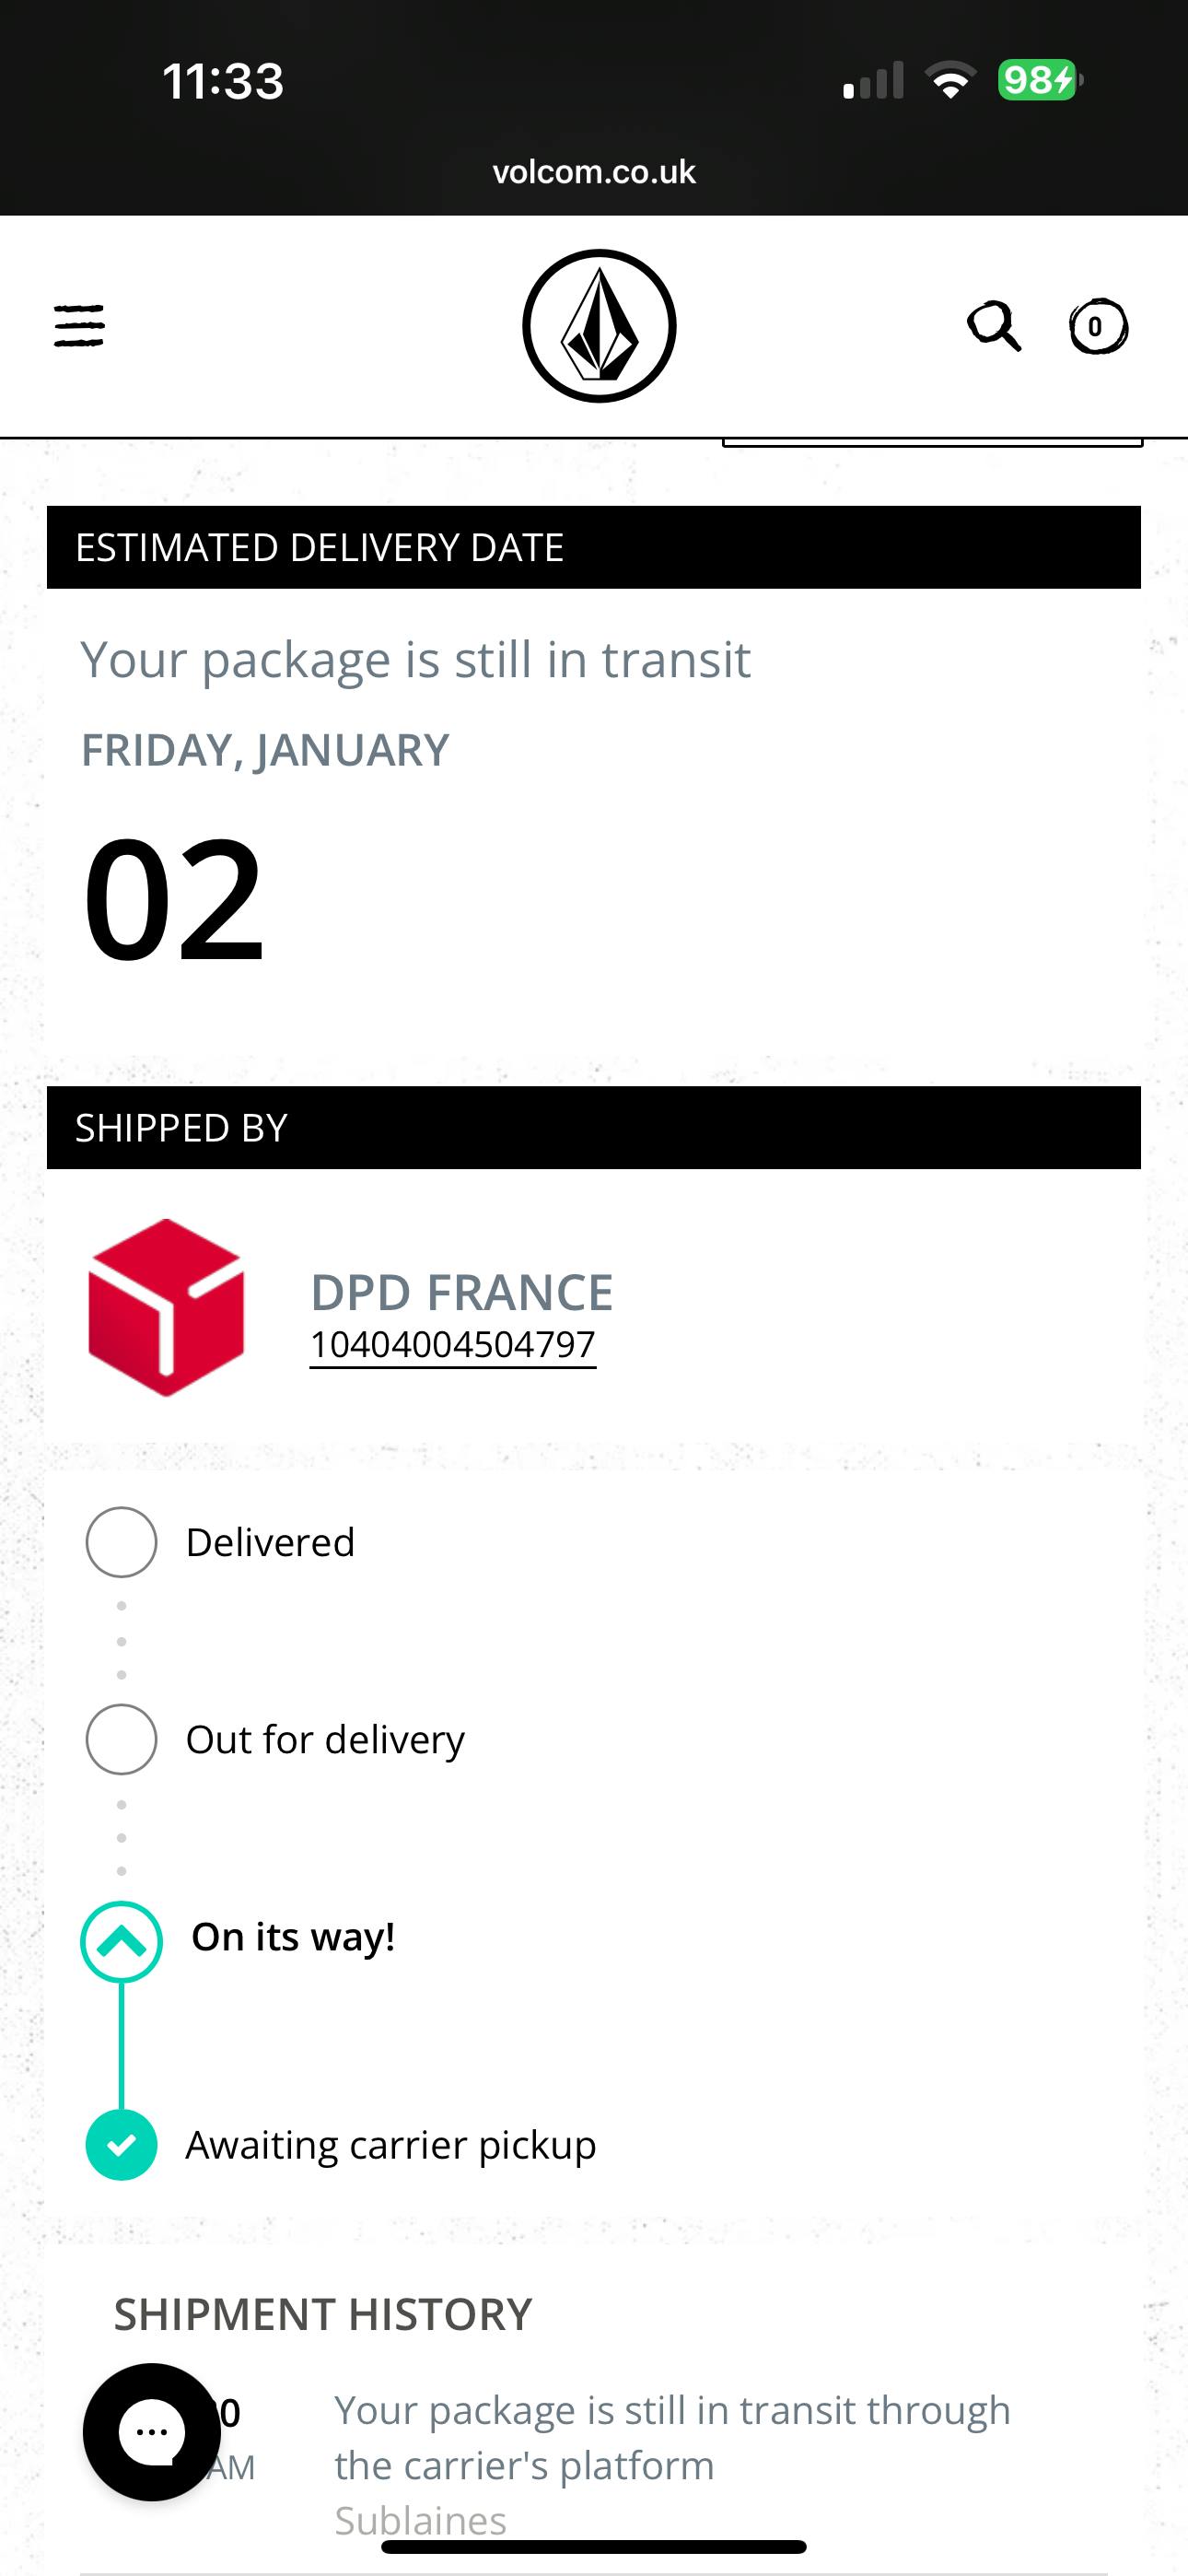Screen dimensions: 1188x2576
Task: Tap the Wi-Fi status icon
Action: click(950, 80)
